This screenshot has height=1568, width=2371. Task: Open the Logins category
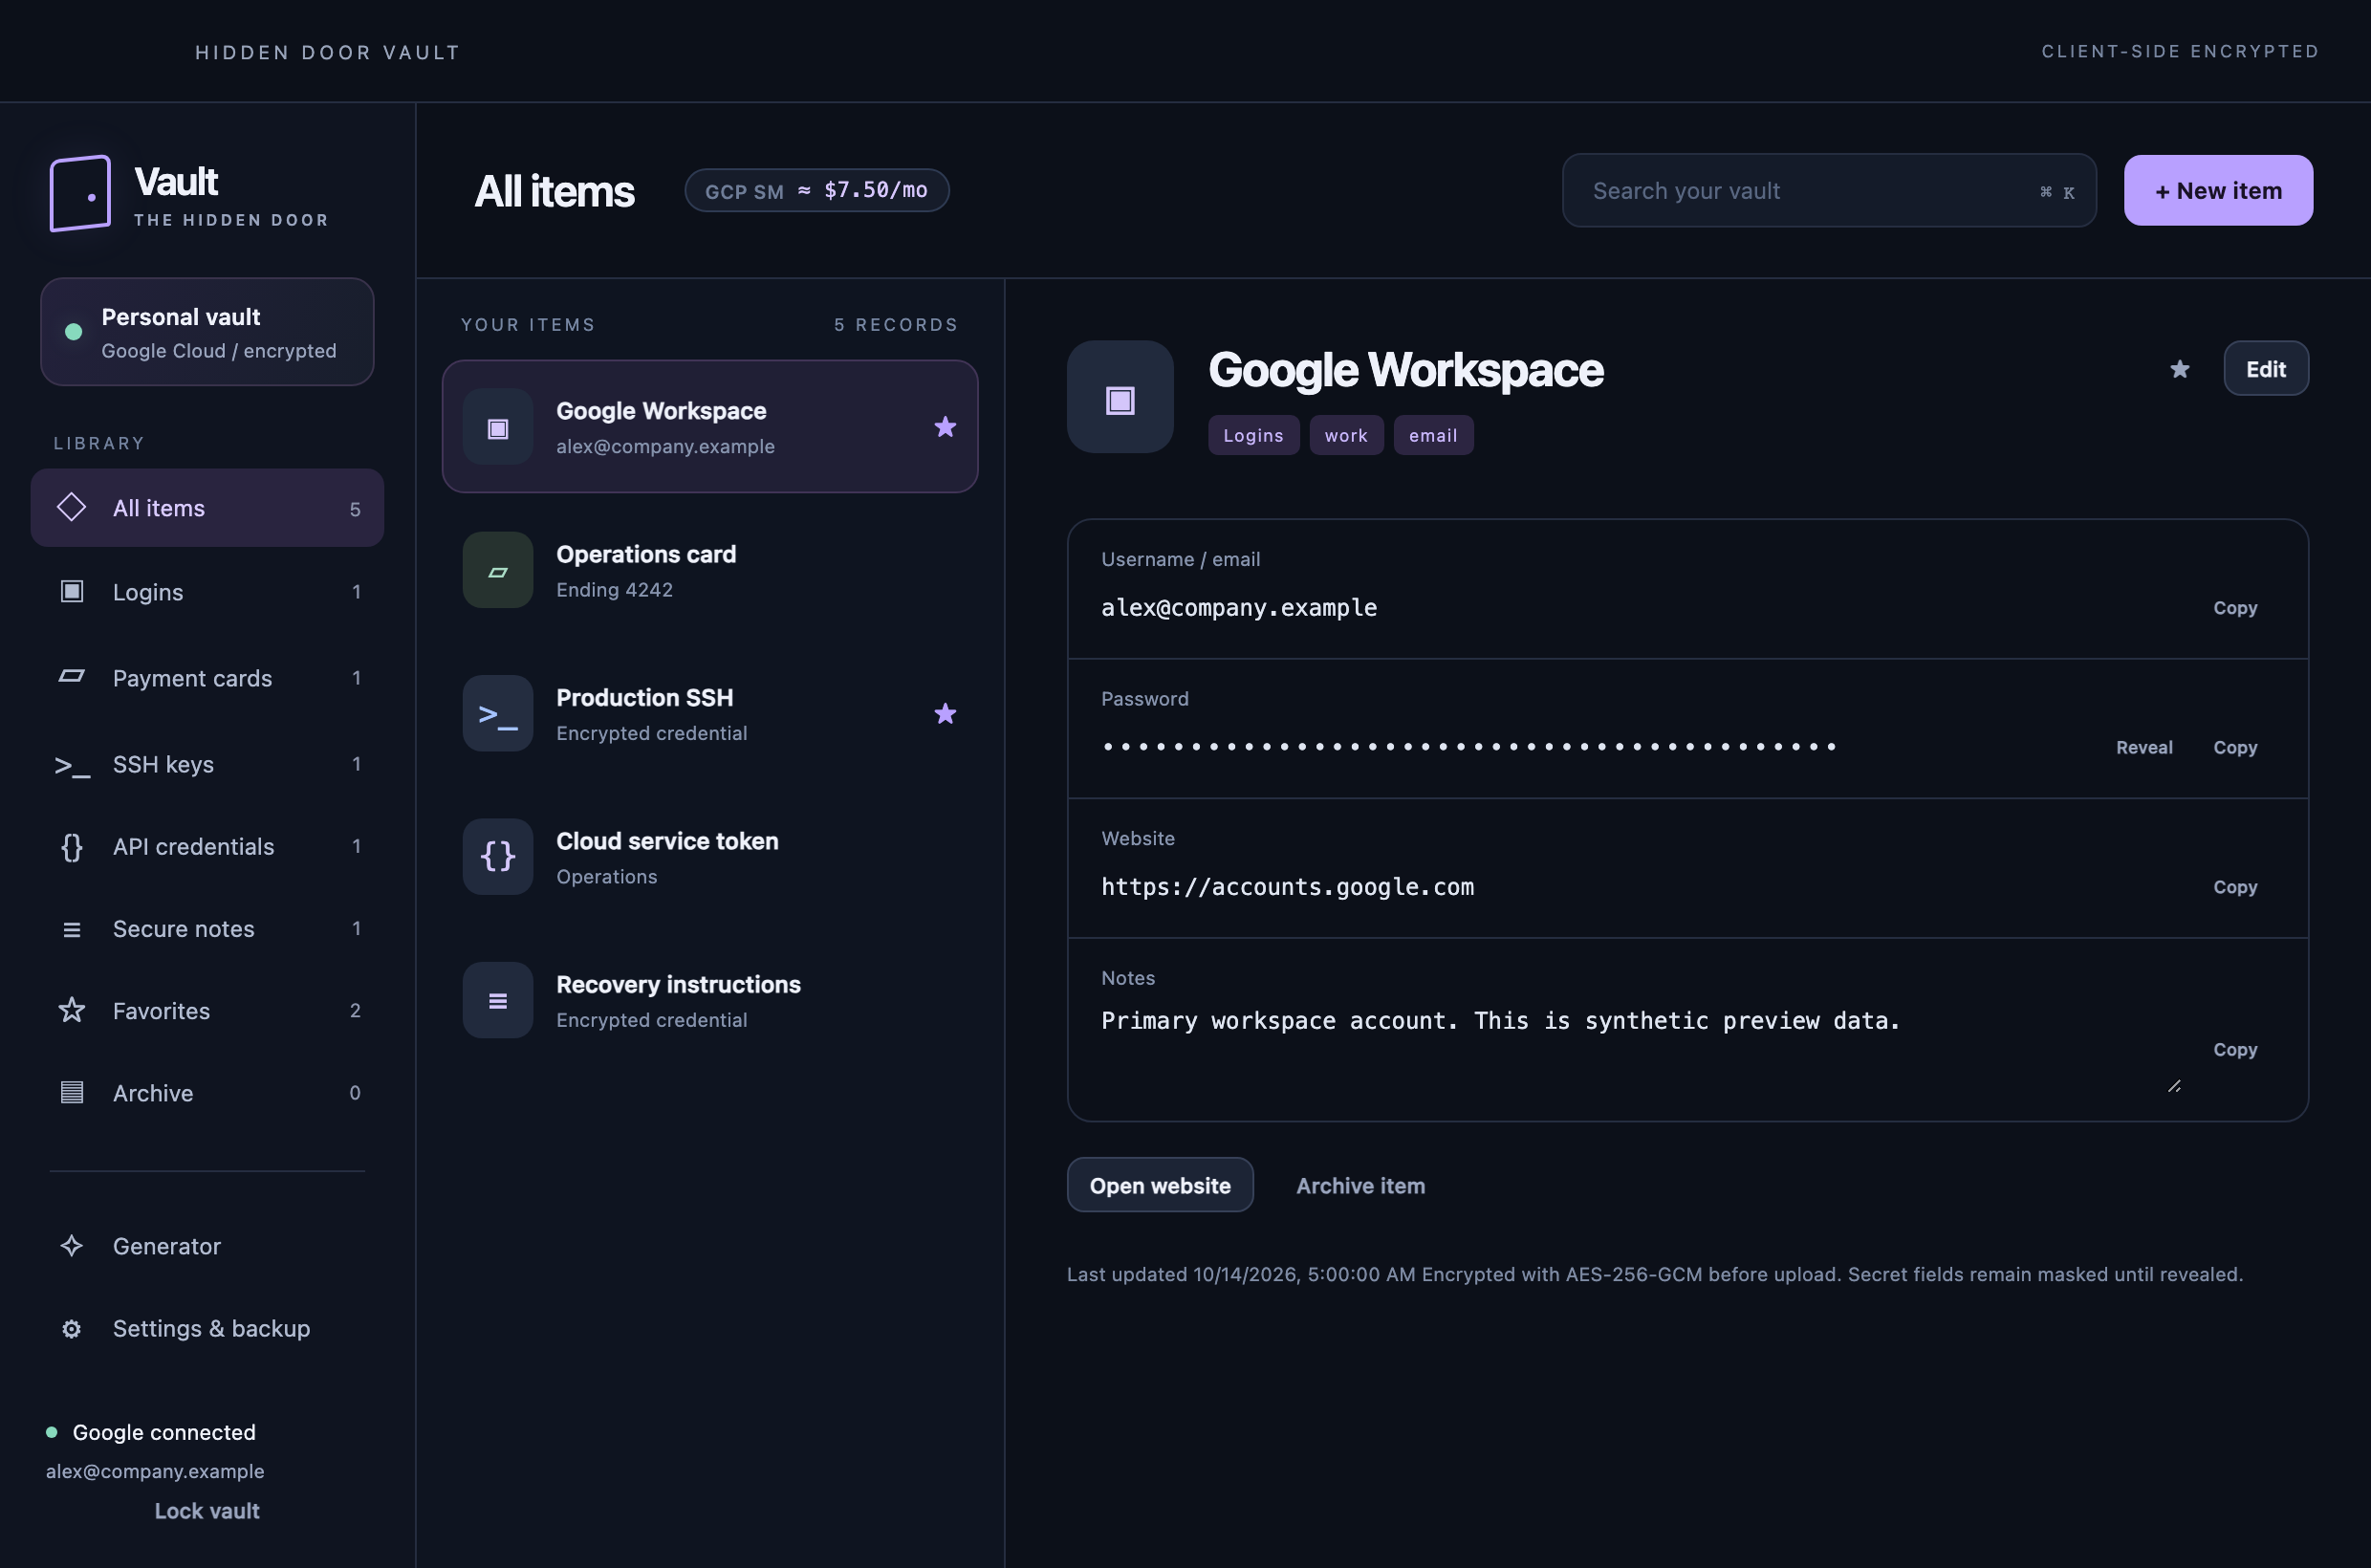[207, 592]
